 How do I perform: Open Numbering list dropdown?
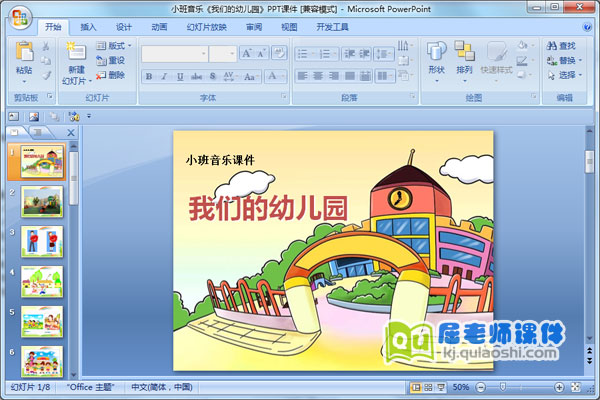(x=328, y=54)
